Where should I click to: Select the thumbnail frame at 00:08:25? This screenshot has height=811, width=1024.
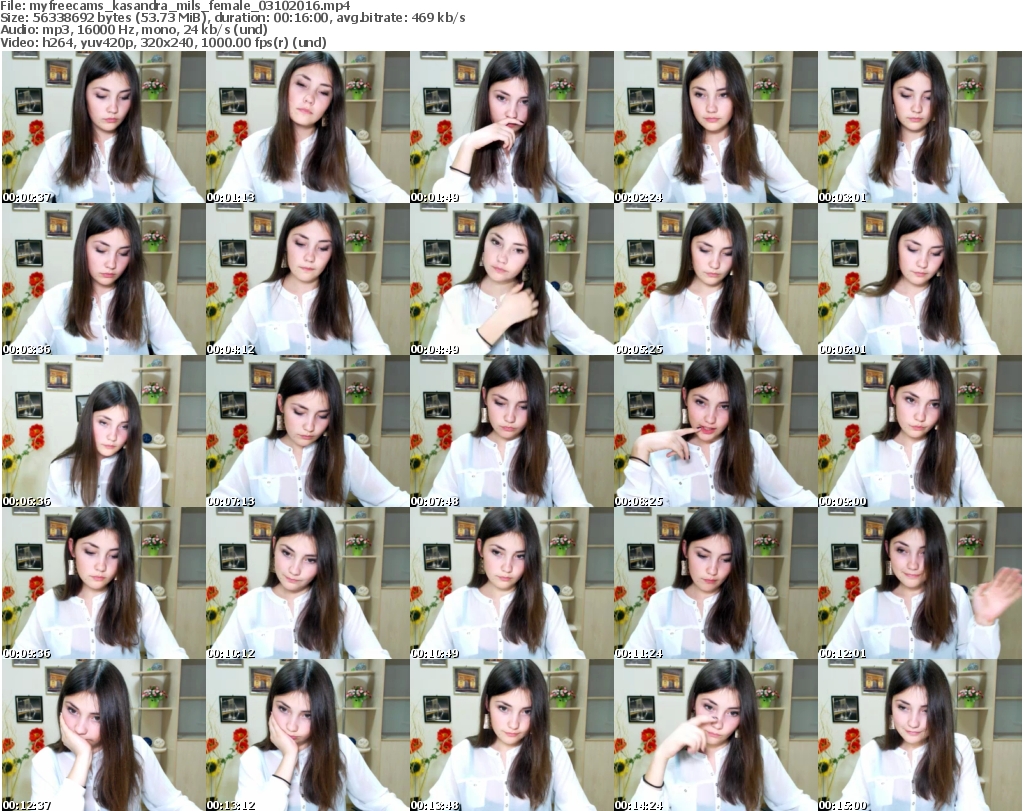pos(715,432)
